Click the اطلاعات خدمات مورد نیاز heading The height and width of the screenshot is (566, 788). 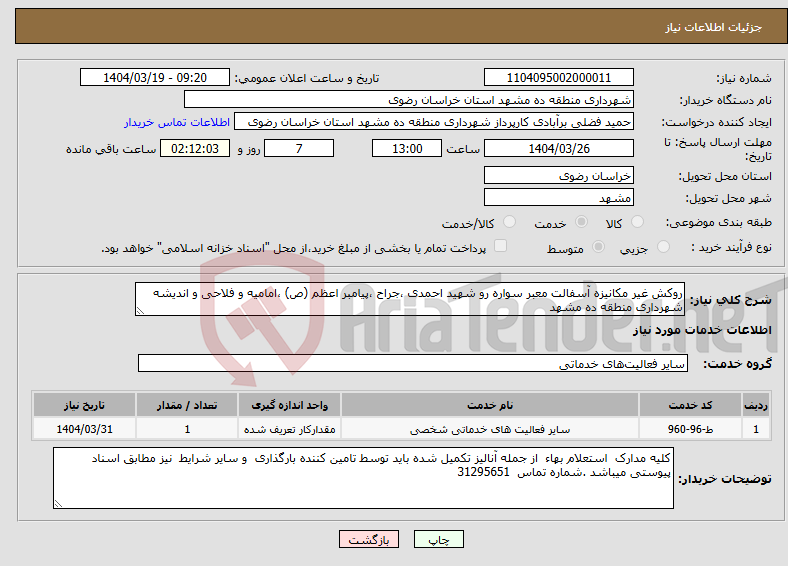click(x=702, y=330)
